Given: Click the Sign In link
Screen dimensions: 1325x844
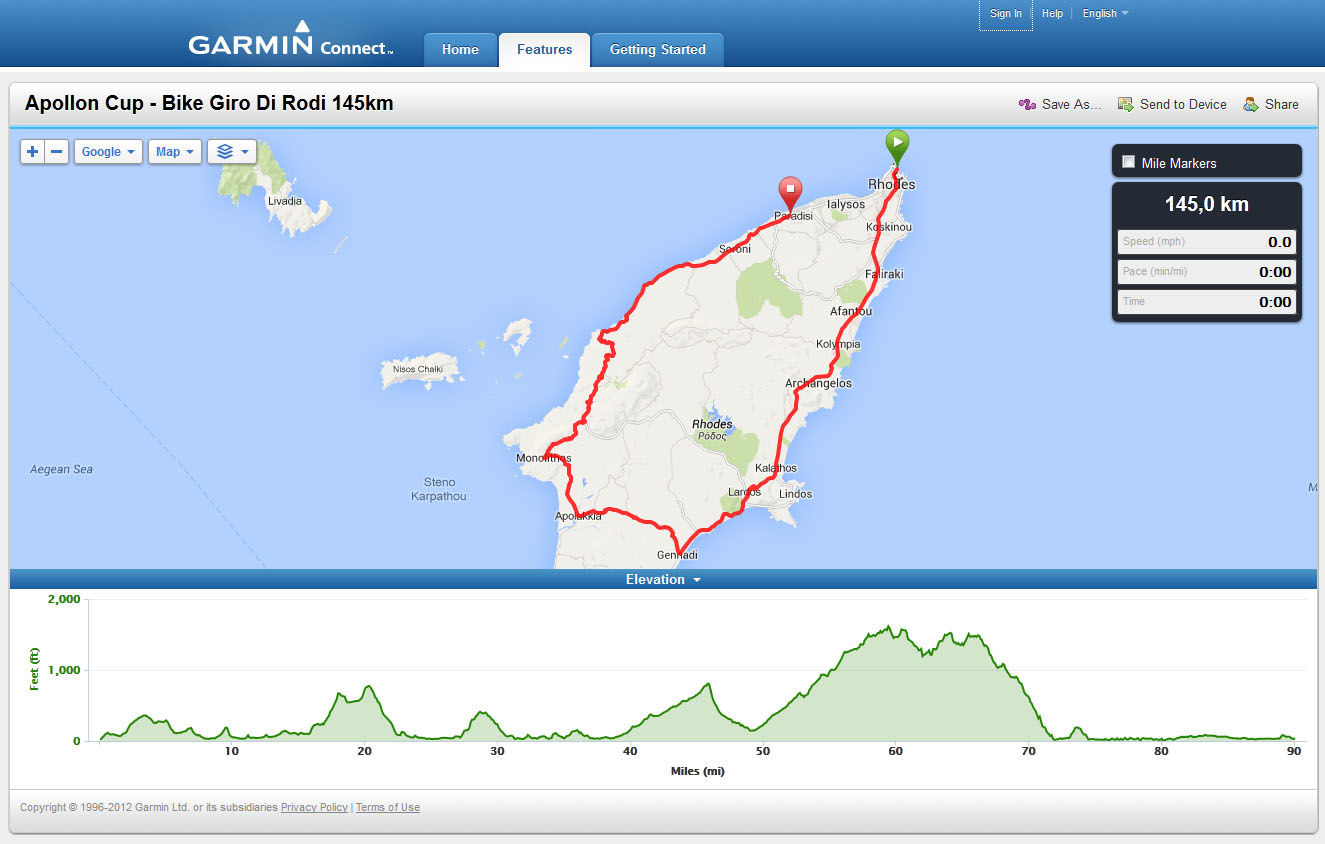Looking at the screenshot, I should coord(1005,14).
